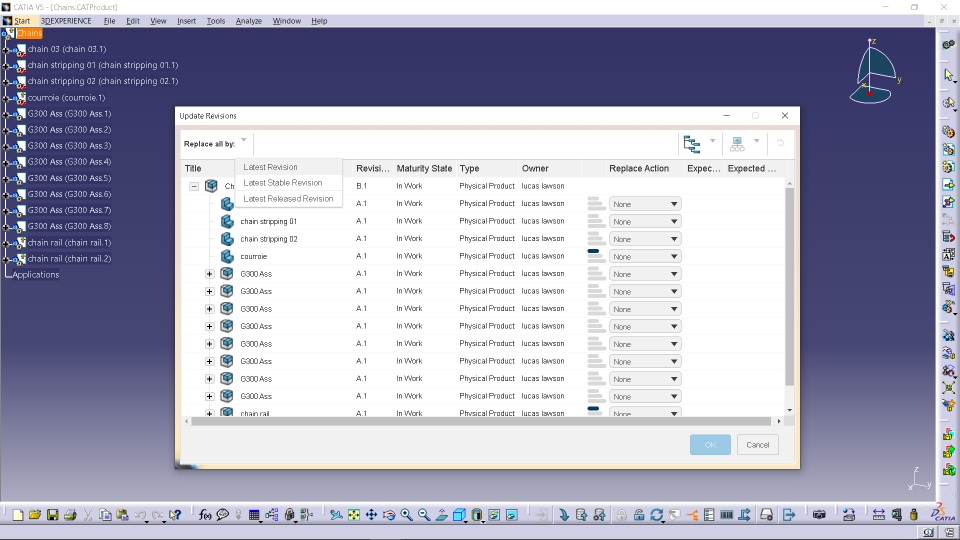The height and width of the screenshot is (540, 960).
Task: Select chain rail (chain rail.2) in tree
Action: click(x=69, y=258)
